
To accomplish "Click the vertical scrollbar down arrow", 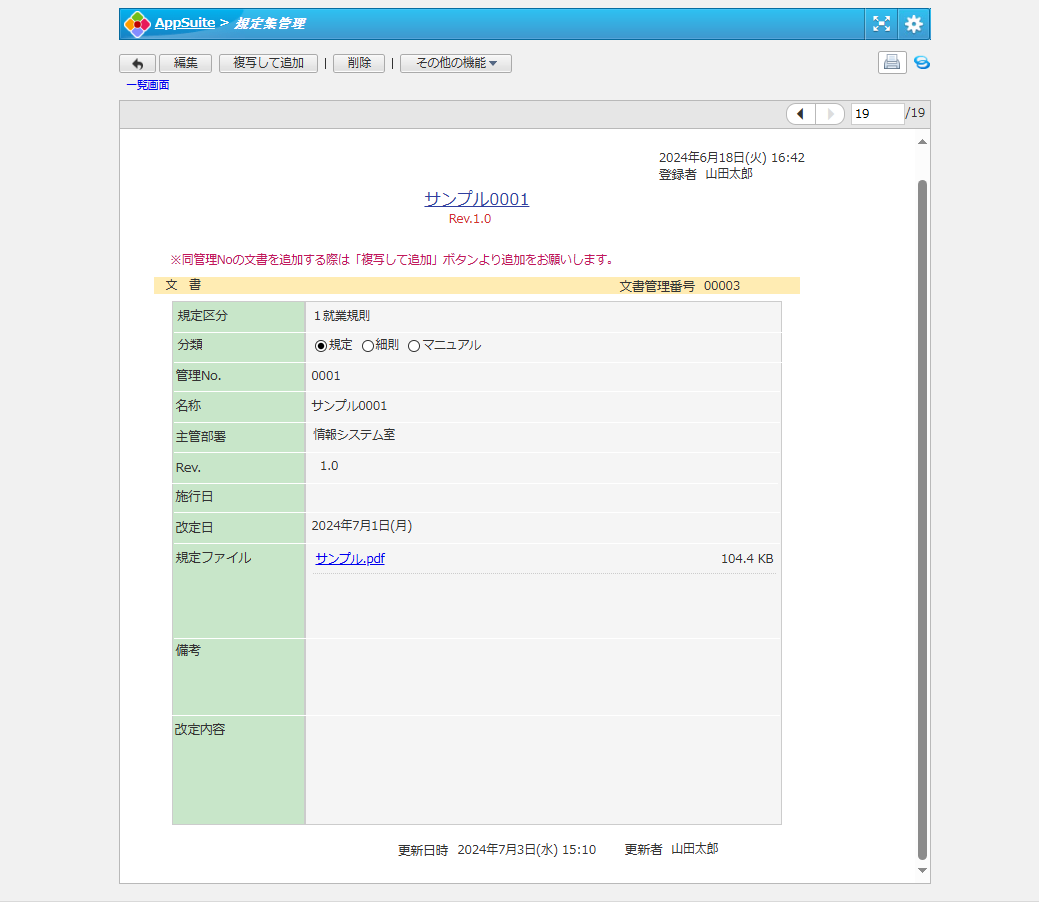I will [x=922, y=871].
